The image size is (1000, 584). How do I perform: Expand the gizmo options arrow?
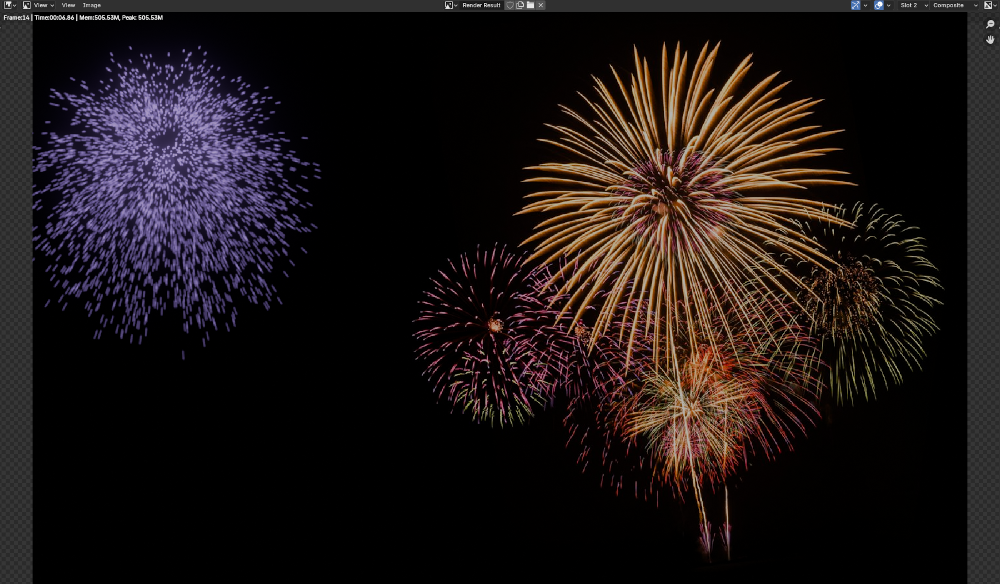(865, 5)
